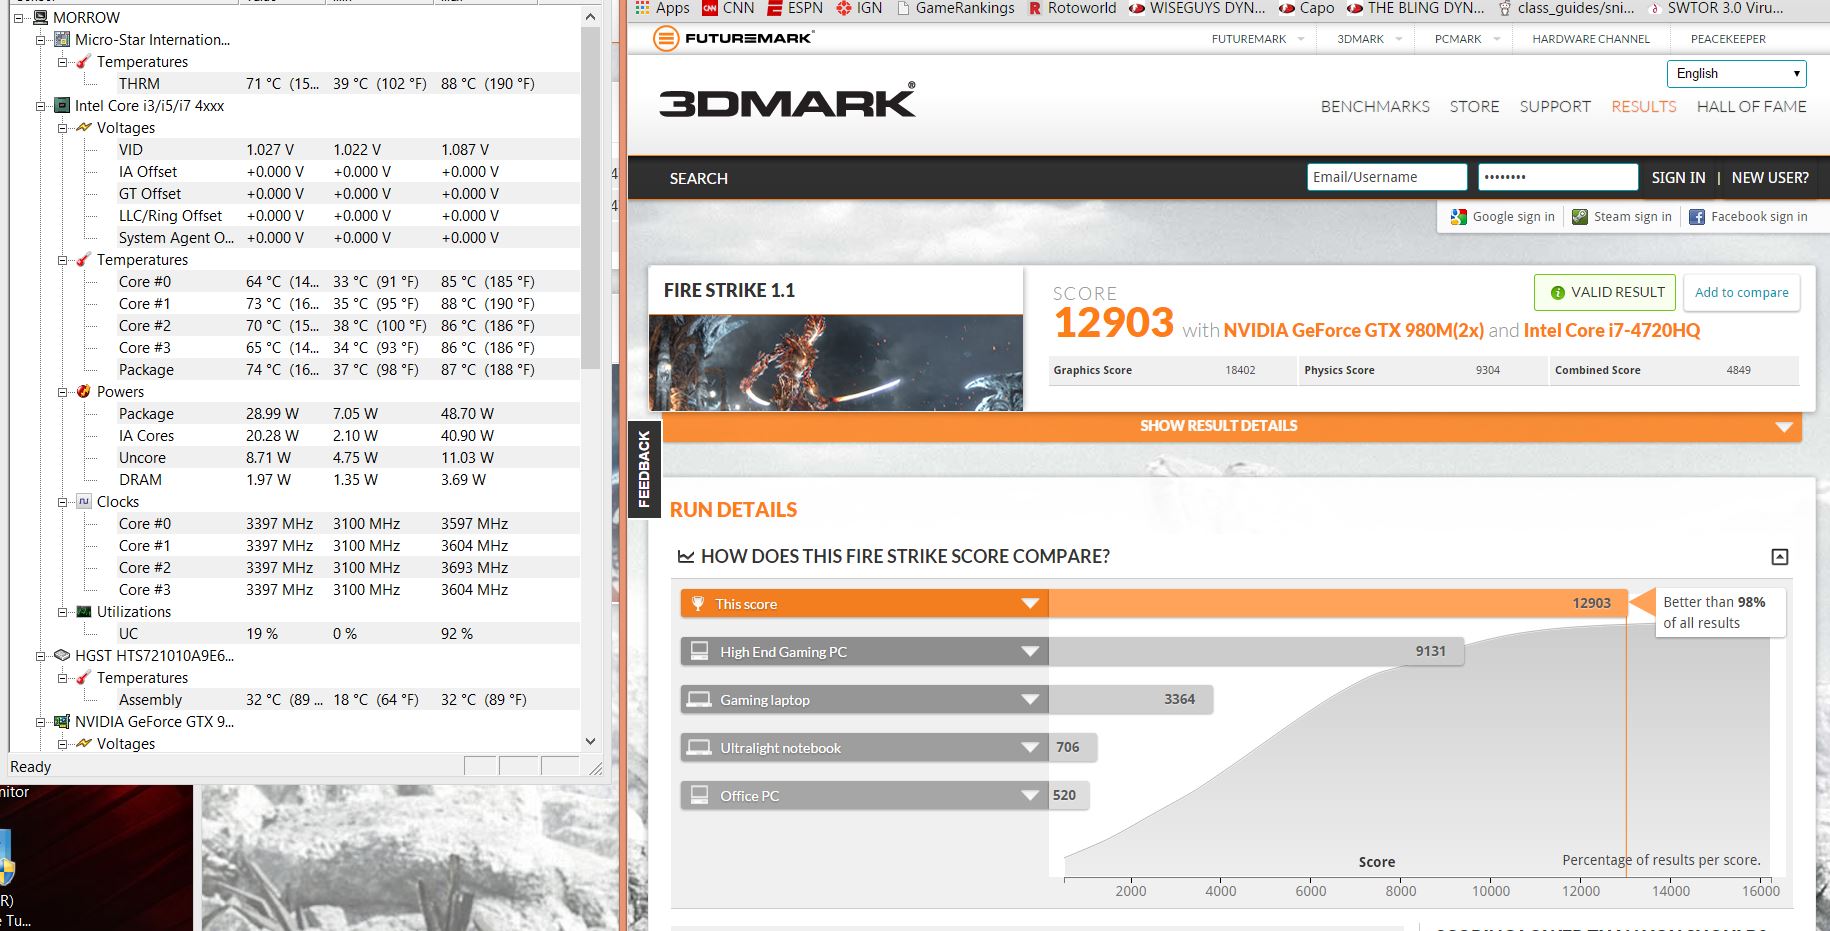Collapse the Intel Core i3/i5/i7 node
The height and width of the screenshot is (931, 1830).
(x=40, y=106)
